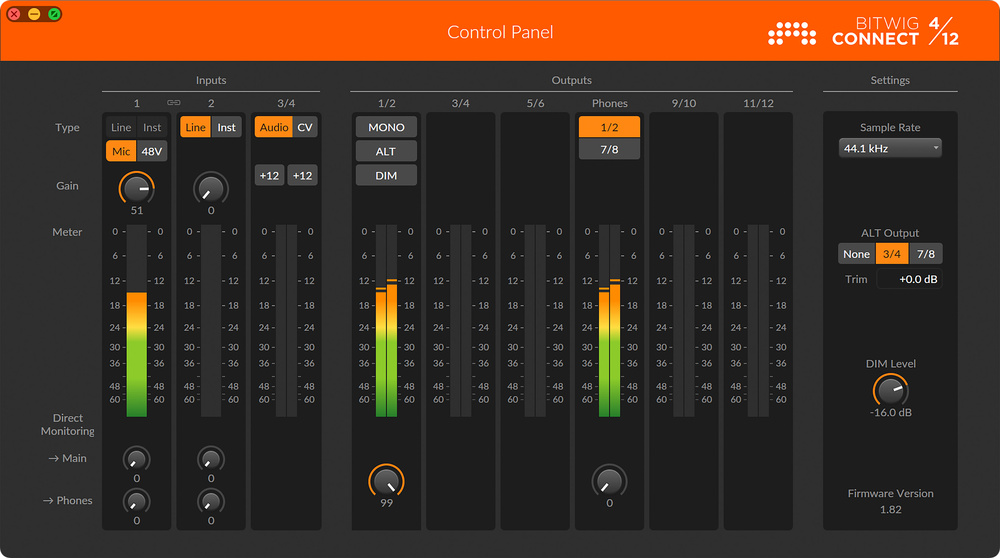Click the Bitwig logo in the header
The width and height of the screenshot is (1000, 558).
click(791, 34)
